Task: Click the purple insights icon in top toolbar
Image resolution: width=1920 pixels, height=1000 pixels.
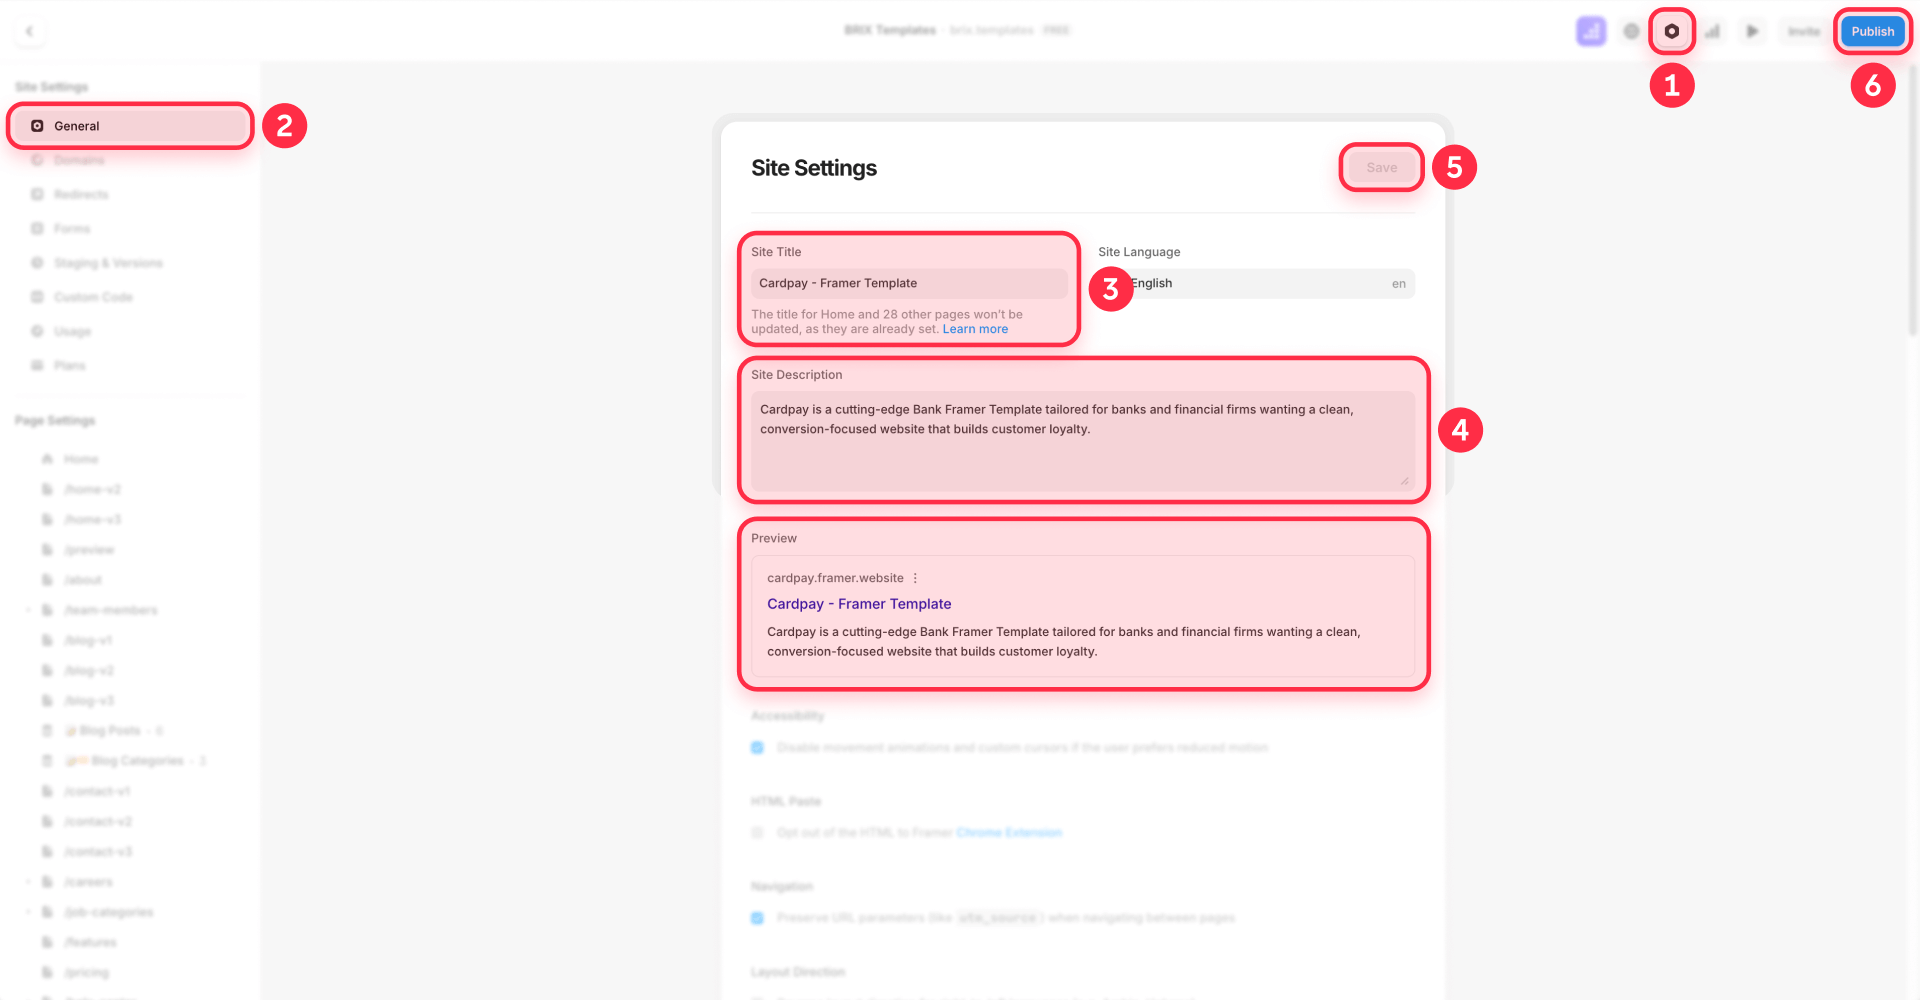Action: 1591,31
